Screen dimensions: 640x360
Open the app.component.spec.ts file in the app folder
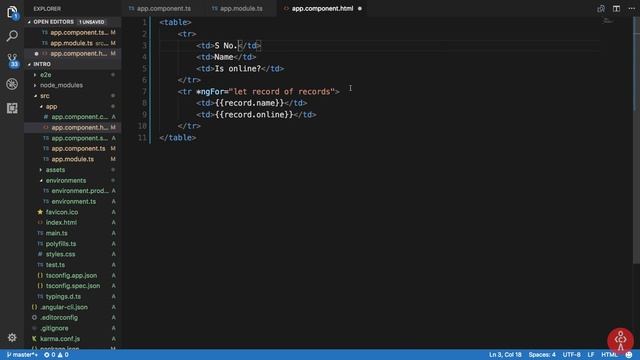(73, 138)
